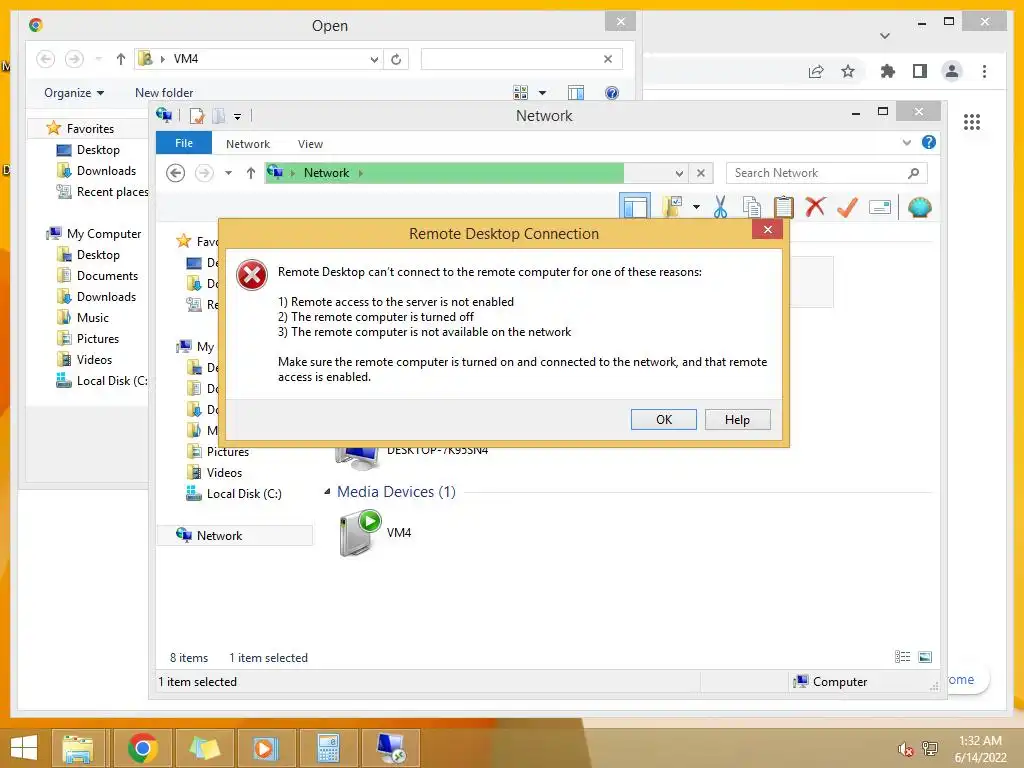The width and height of the screenshot is (1024, 768).
Task: Expand the ribbon using the chevron near help
Action: [x=906, y=142]
